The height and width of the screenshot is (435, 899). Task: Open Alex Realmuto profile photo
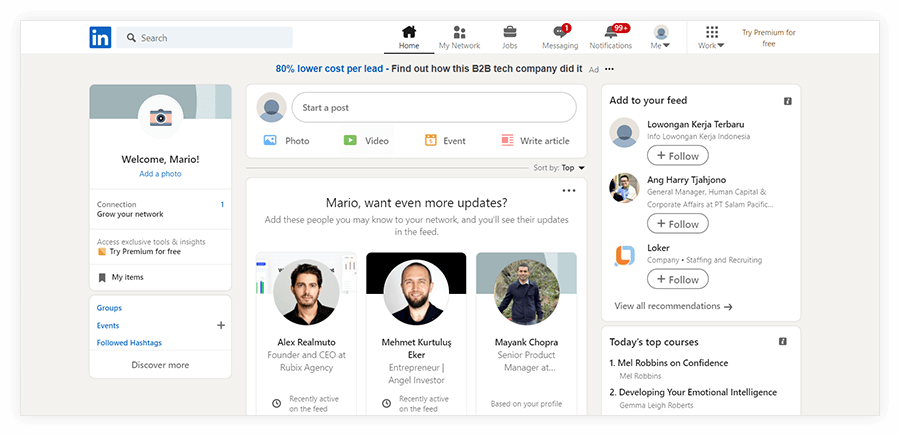pos(307,292)
